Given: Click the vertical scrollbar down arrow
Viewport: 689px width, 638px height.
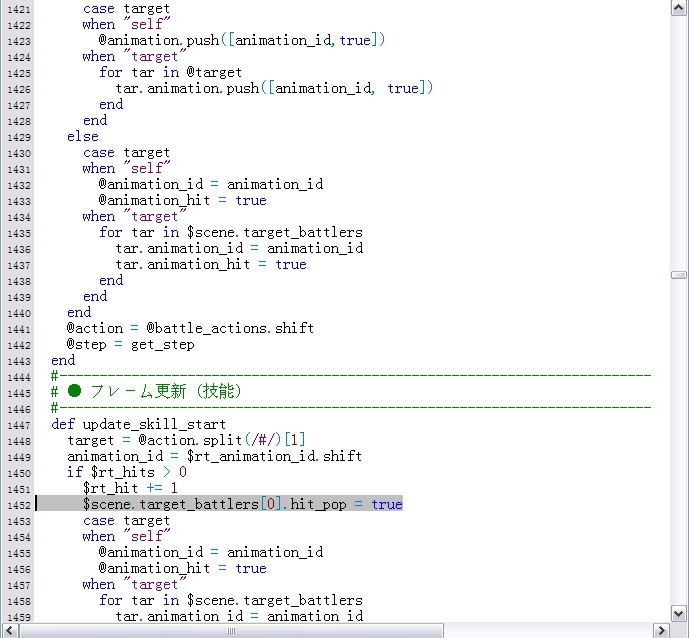Looking at the screenshot, I should click(678, 613).
